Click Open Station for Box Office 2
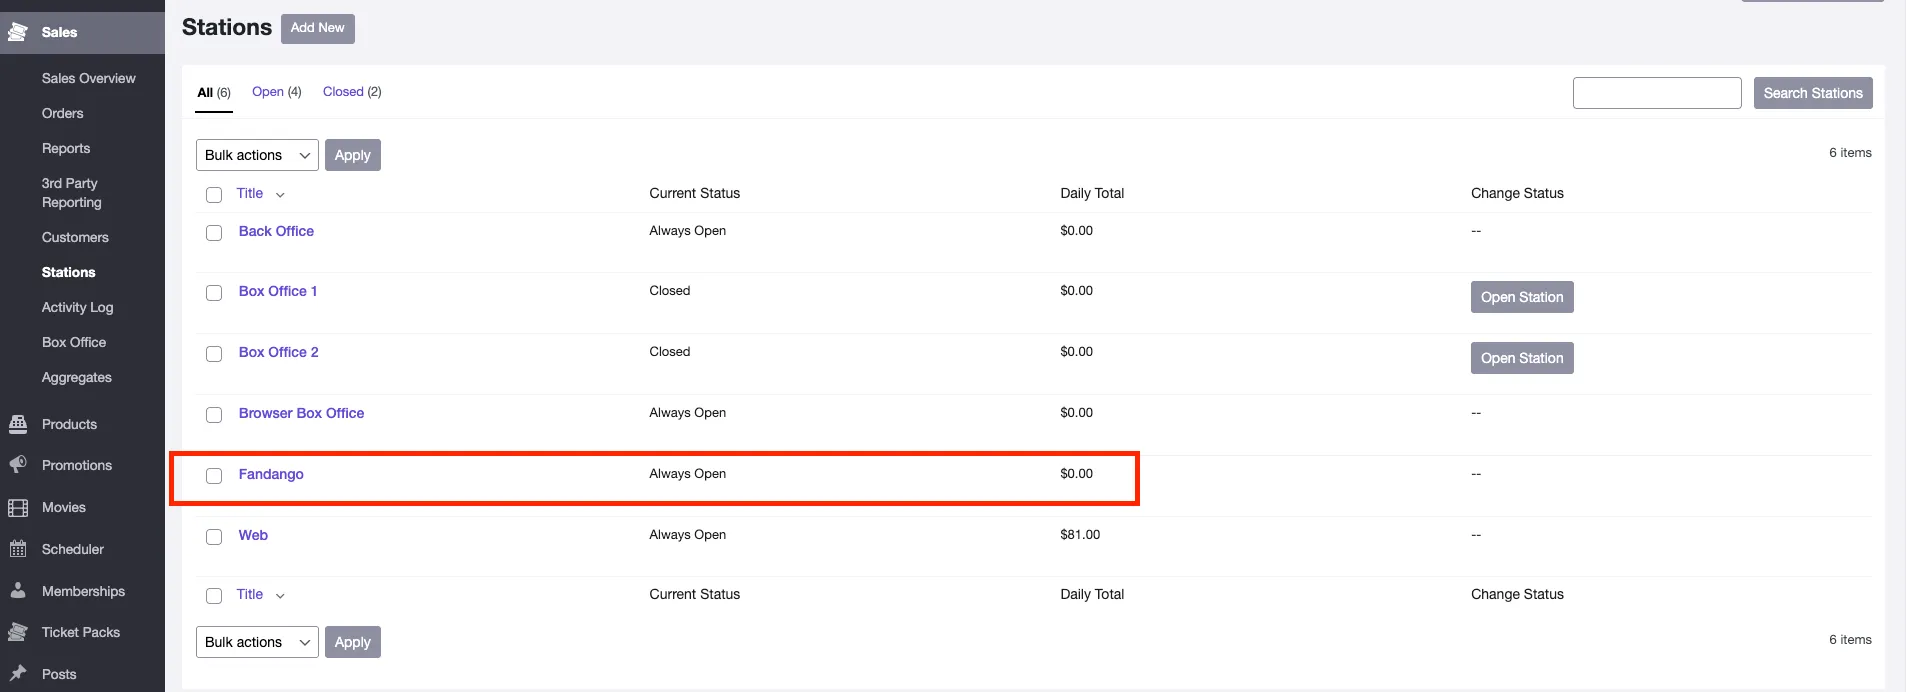The width and height of the screenshot is (1906, 692). pos(1522,358)
